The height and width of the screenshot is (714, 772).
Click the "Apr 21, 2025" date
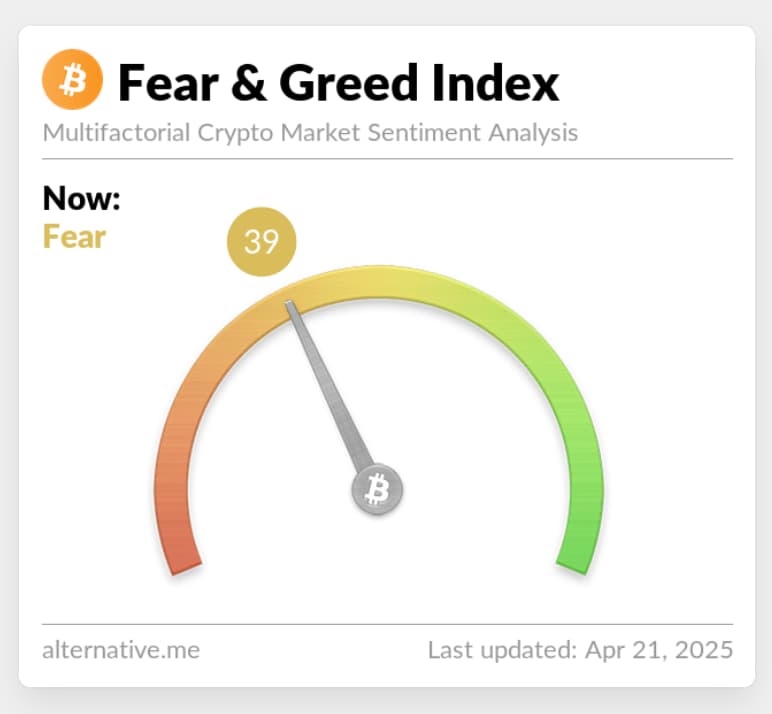[660, 650]
